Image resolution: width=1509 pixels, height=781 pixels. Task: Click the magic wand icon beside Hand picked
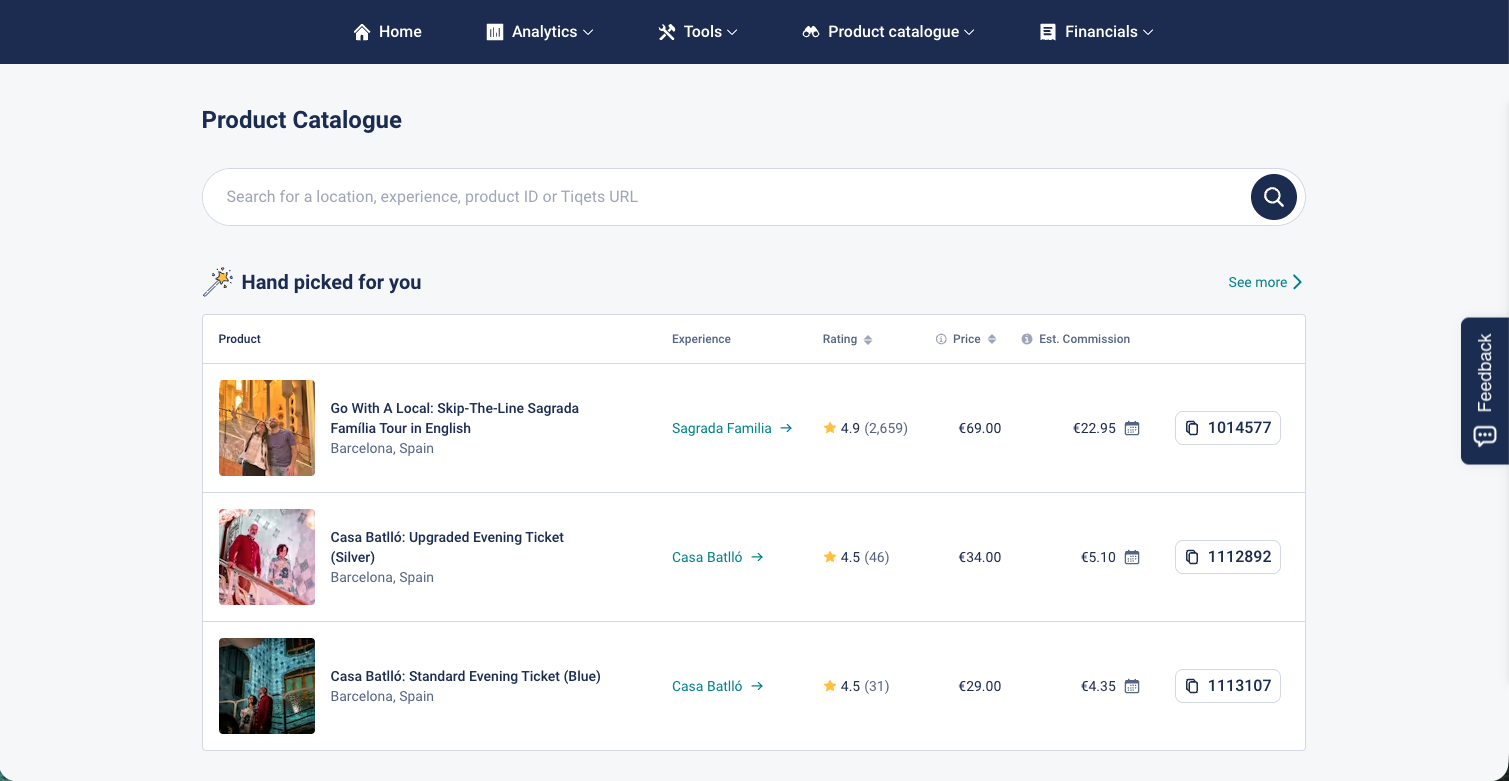(x=218, y=282)
